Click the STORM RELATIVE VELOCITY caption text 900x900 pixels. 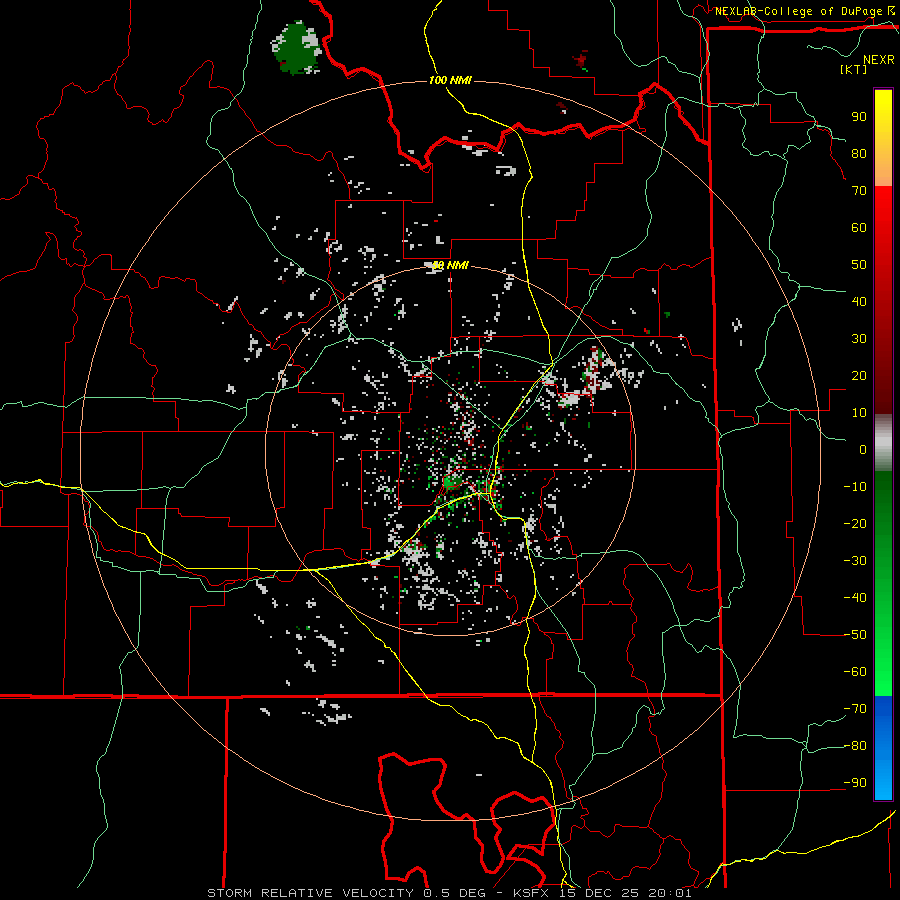tap(310, 893)
